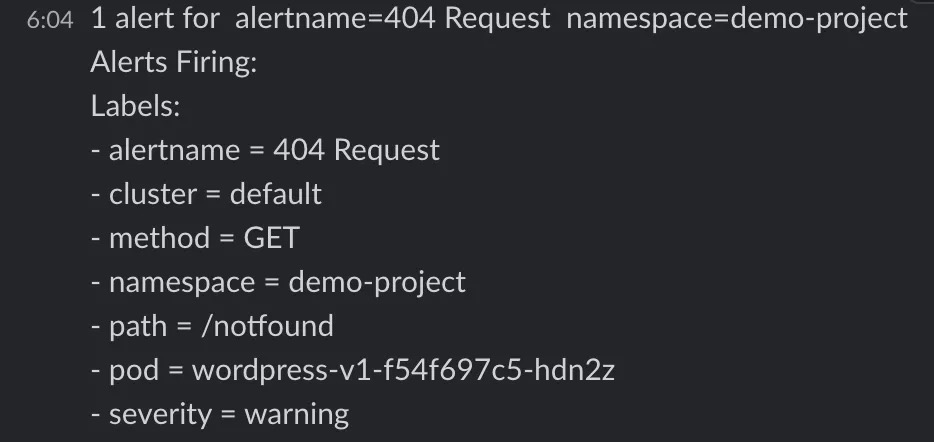This screenshot has width=934, height=442.
Task: Click the "Labels:" line
Action: coord(135,106)
